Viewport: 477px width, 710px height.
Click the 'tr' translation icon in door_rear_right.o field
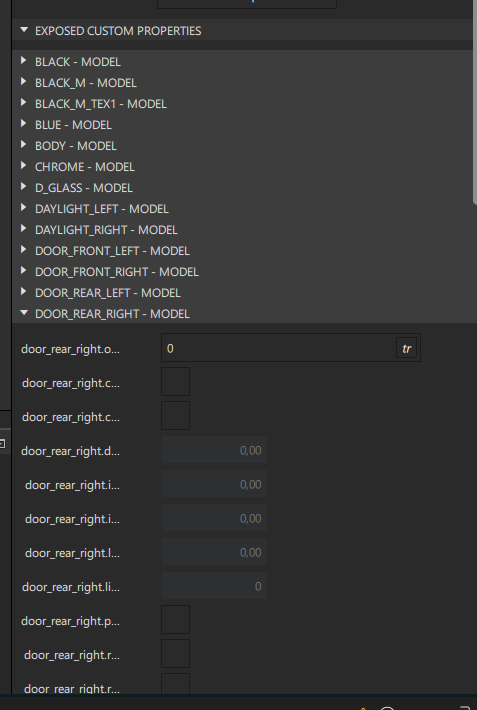[x=406, y=348]
